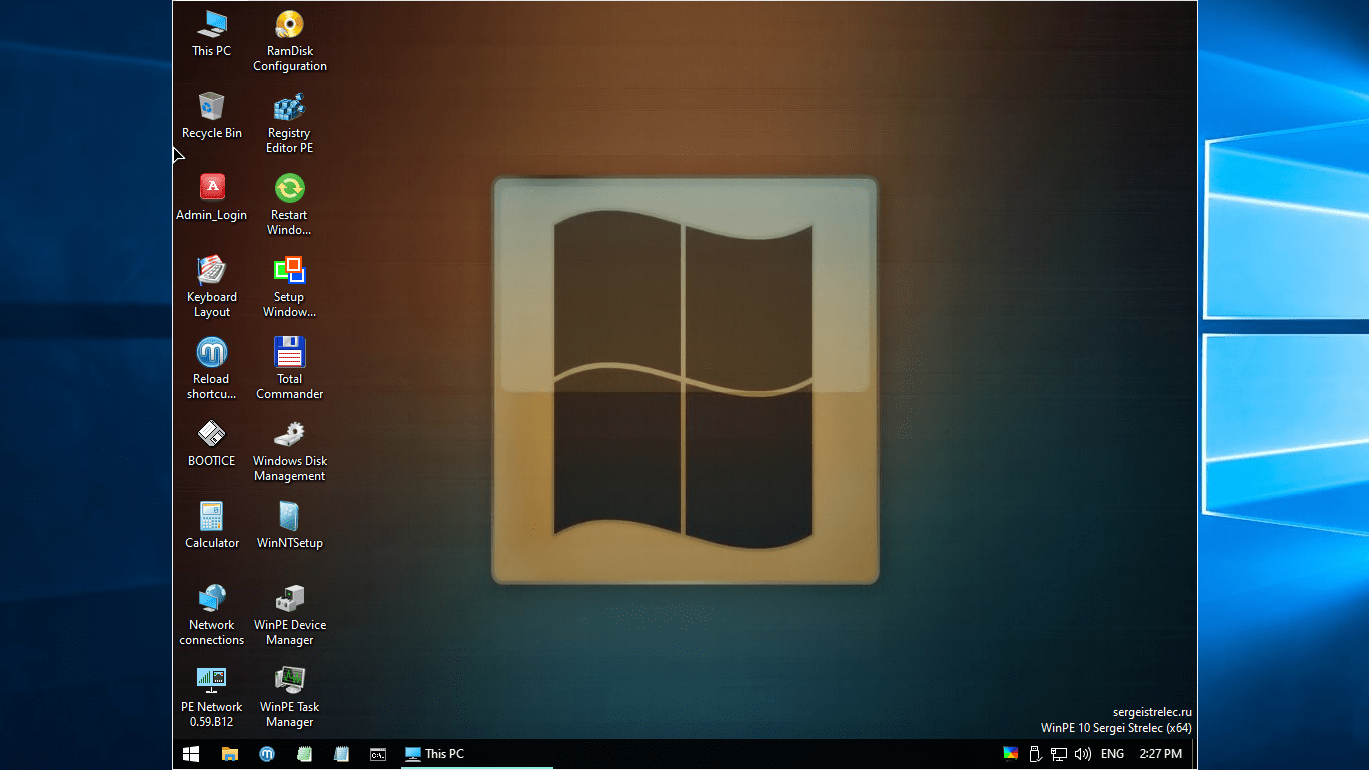This screenshot has width=1369, height=770.
Task: Open the Start menu
Action: (x=191, y=754)
